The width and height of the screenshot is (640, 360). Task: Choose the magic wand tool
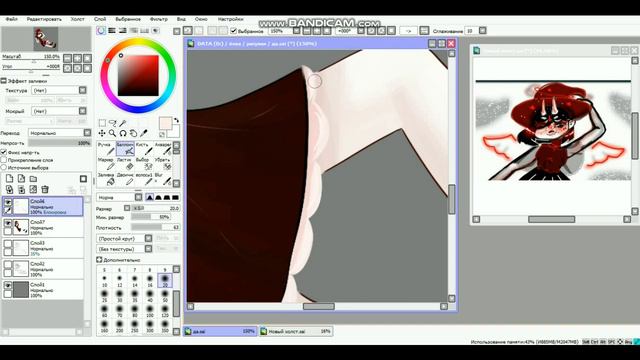(x=123, y=123)
